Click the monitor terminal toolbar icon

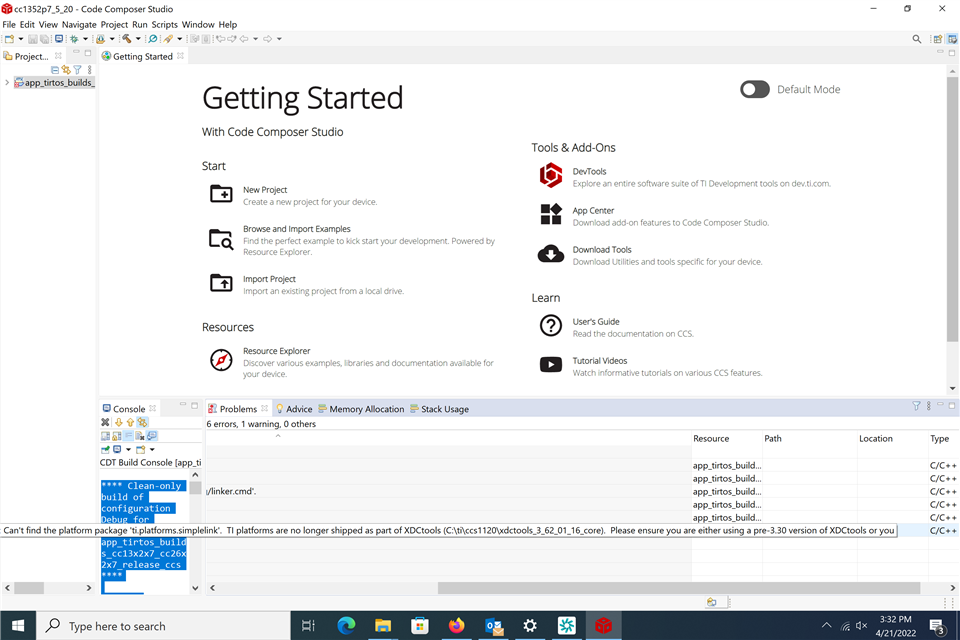pos(59,39)
